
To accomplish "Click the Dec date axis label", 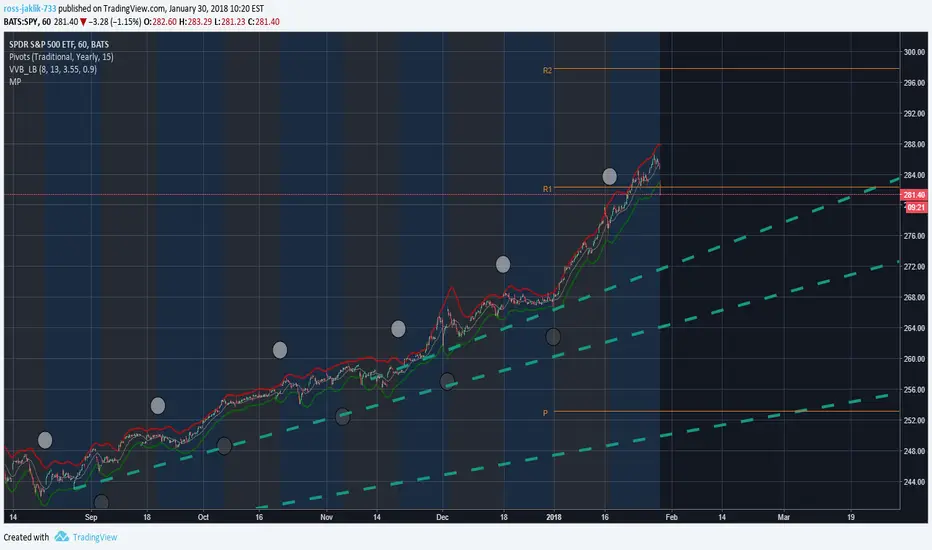I will tap(442, 517).
